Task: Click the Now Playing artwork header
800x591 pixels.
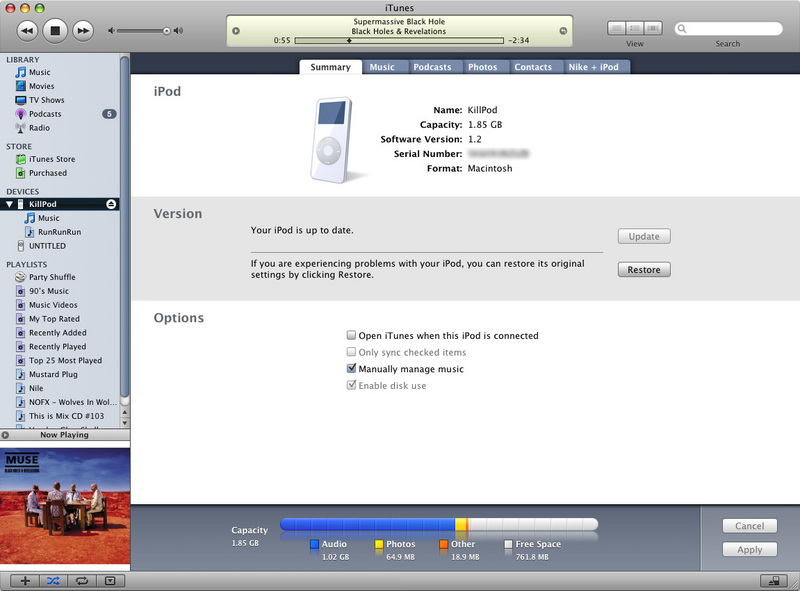Action: 65,435
